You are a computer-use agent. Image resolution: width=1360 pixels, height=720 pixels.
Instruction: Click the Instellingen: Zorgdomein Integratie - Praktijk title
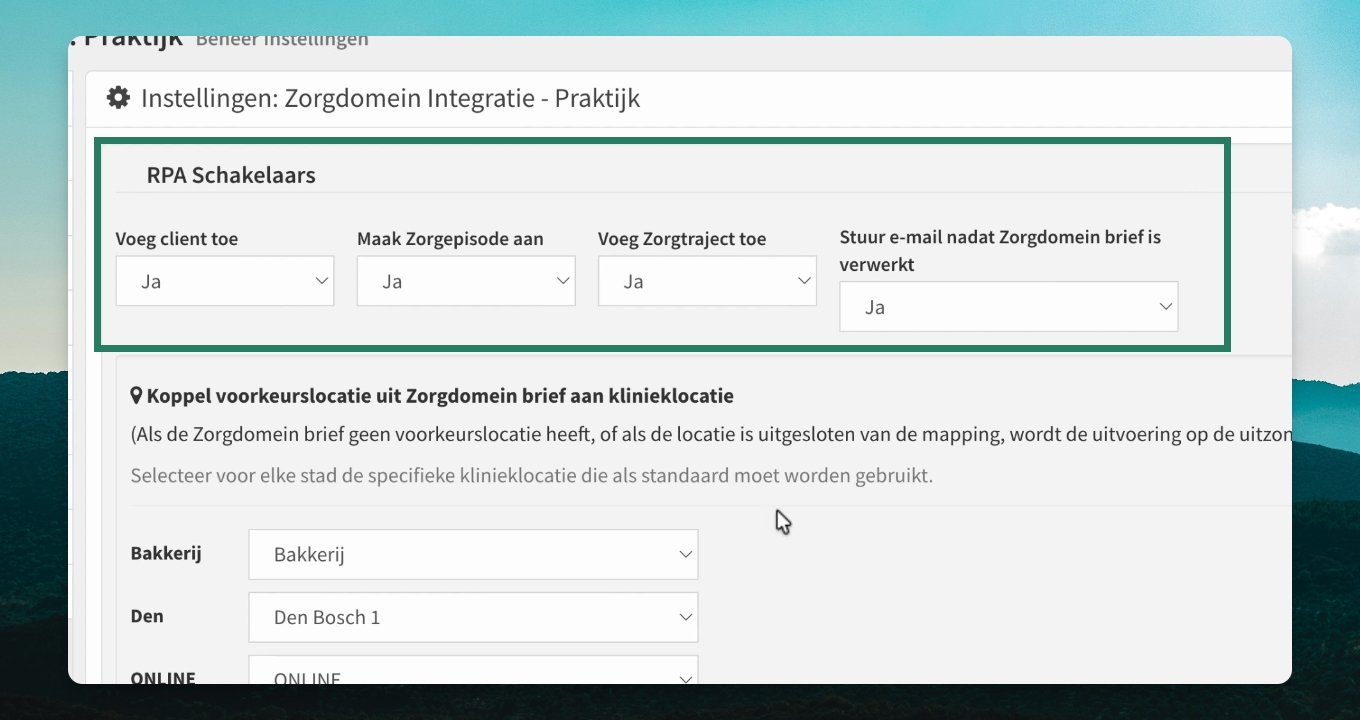pos(390,98)
